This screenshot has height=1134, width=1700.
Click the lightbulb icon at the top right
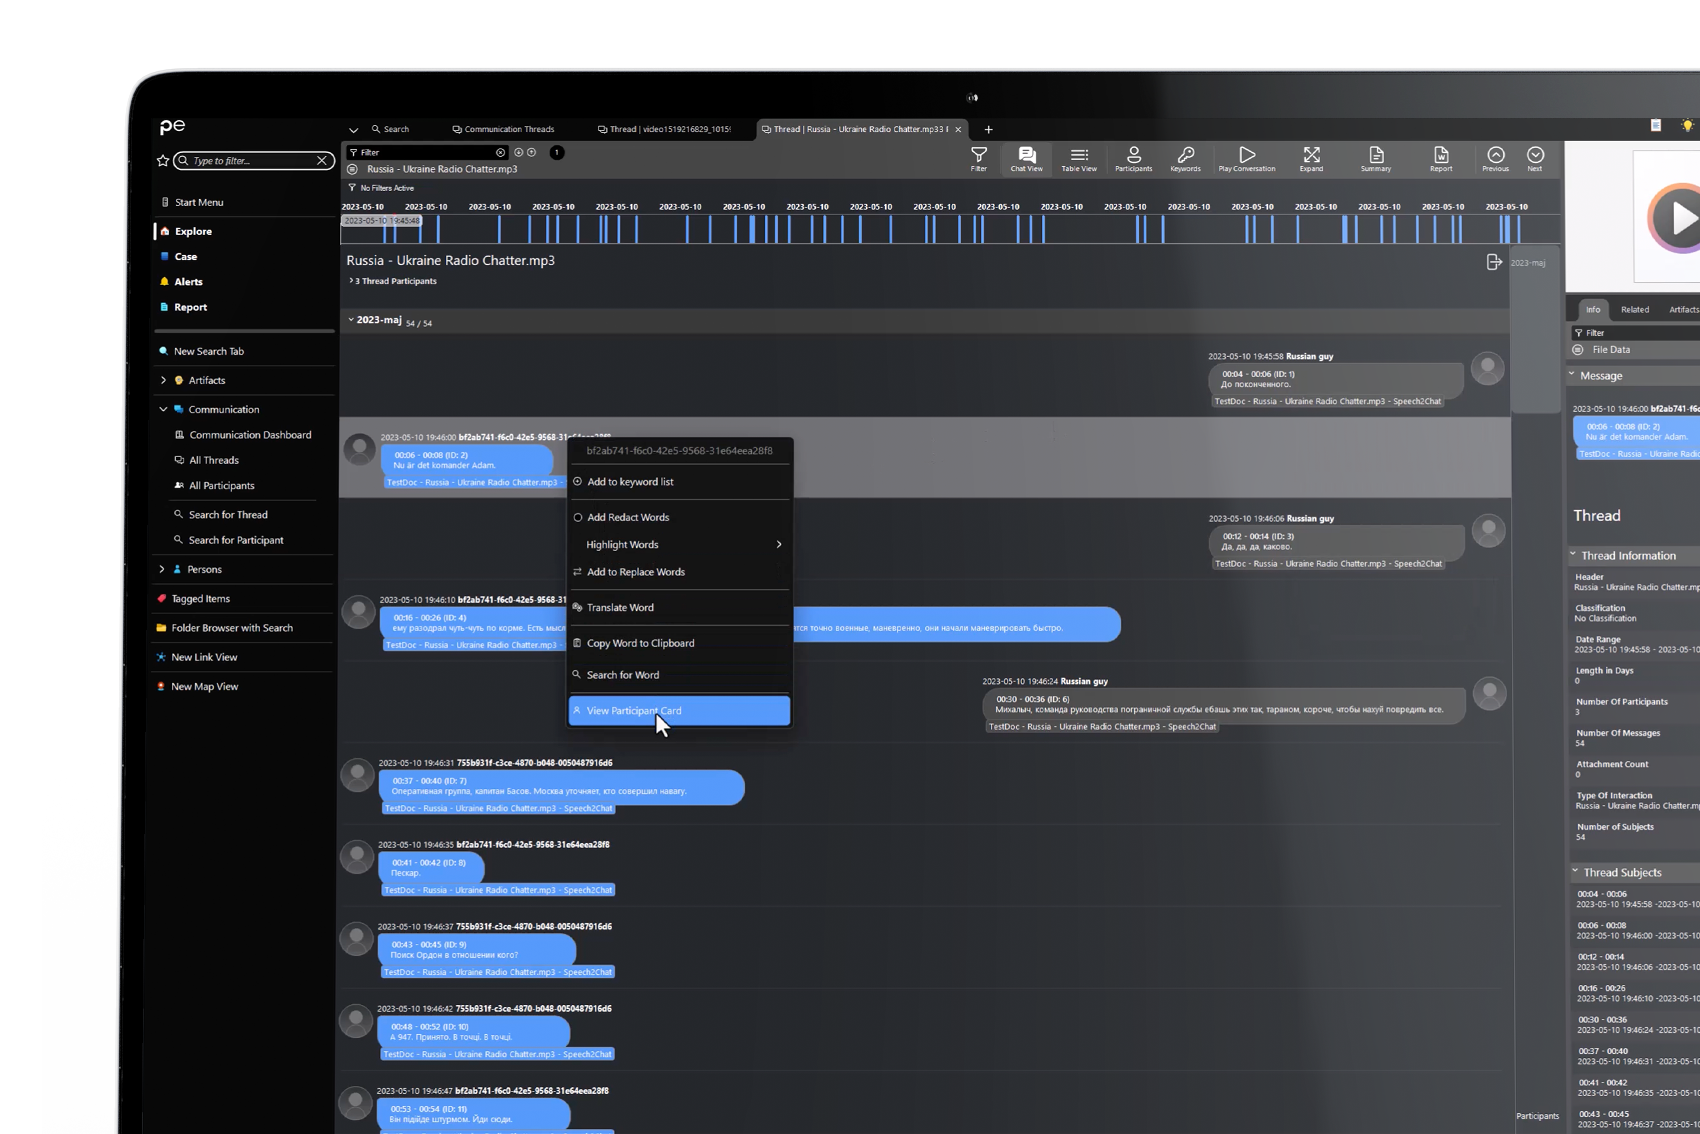click(1687, 126)
